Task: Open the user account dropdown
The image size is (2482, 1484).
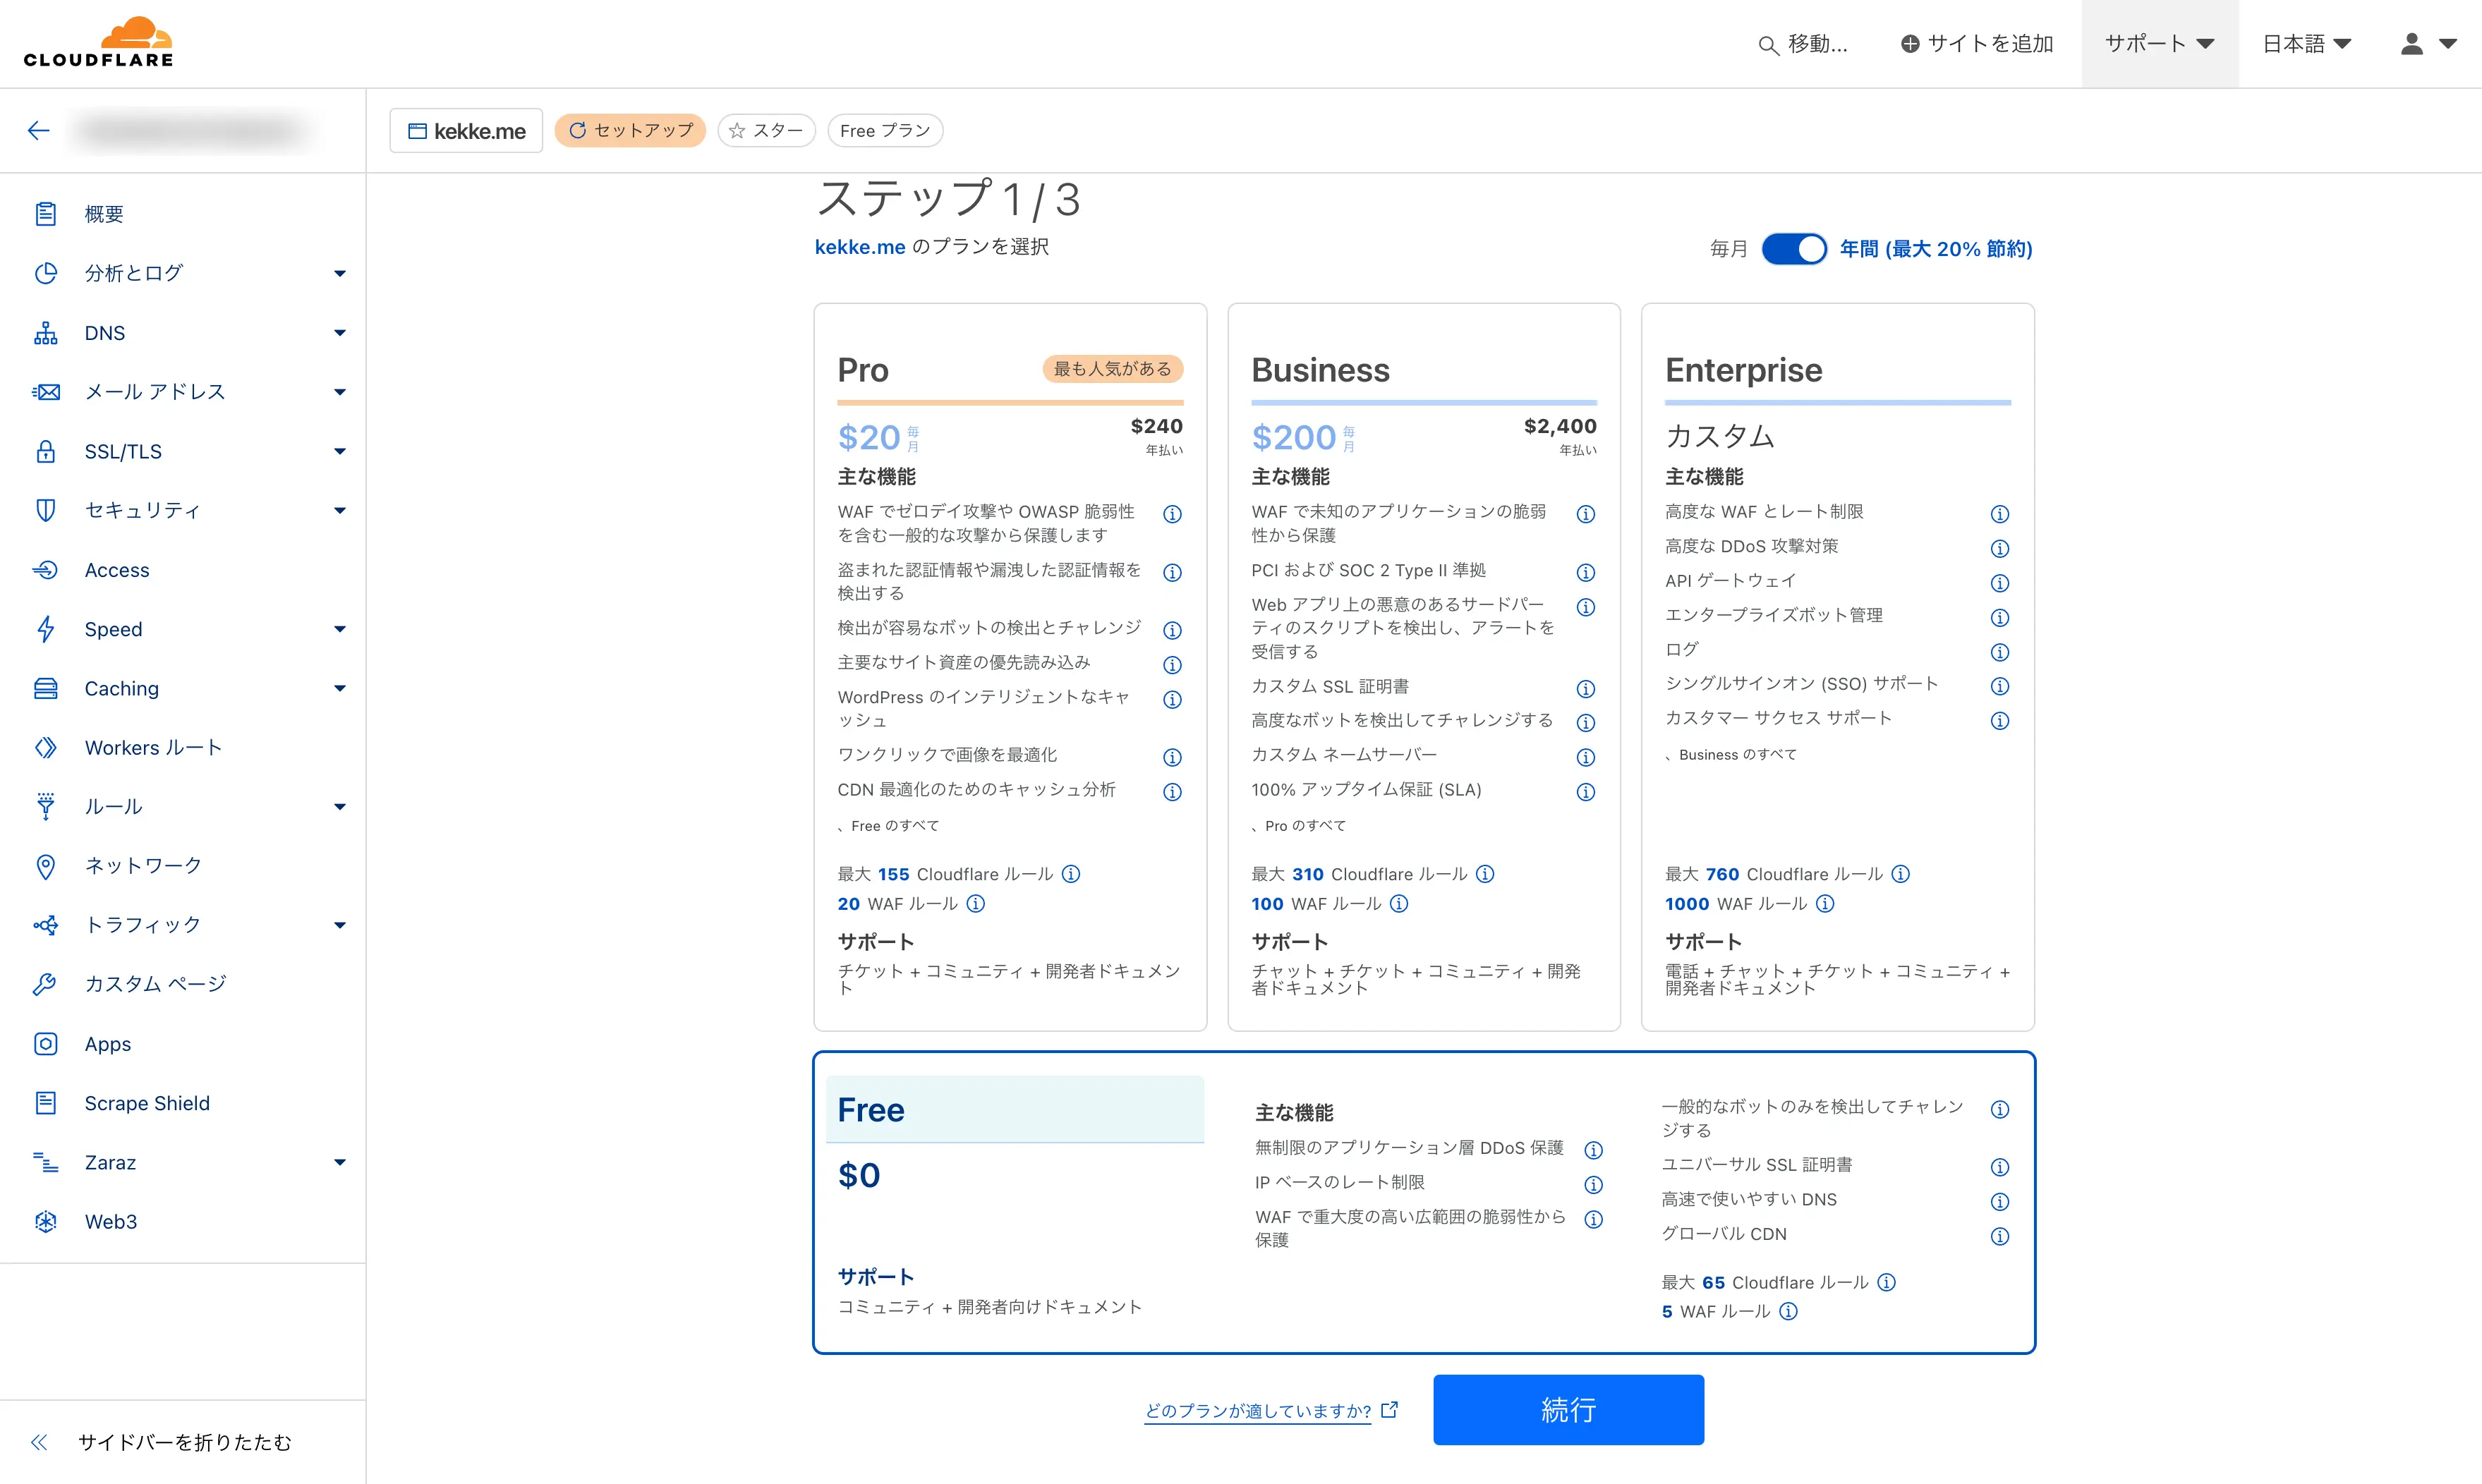Action: pyautogui.click(x=2428, y=44)
